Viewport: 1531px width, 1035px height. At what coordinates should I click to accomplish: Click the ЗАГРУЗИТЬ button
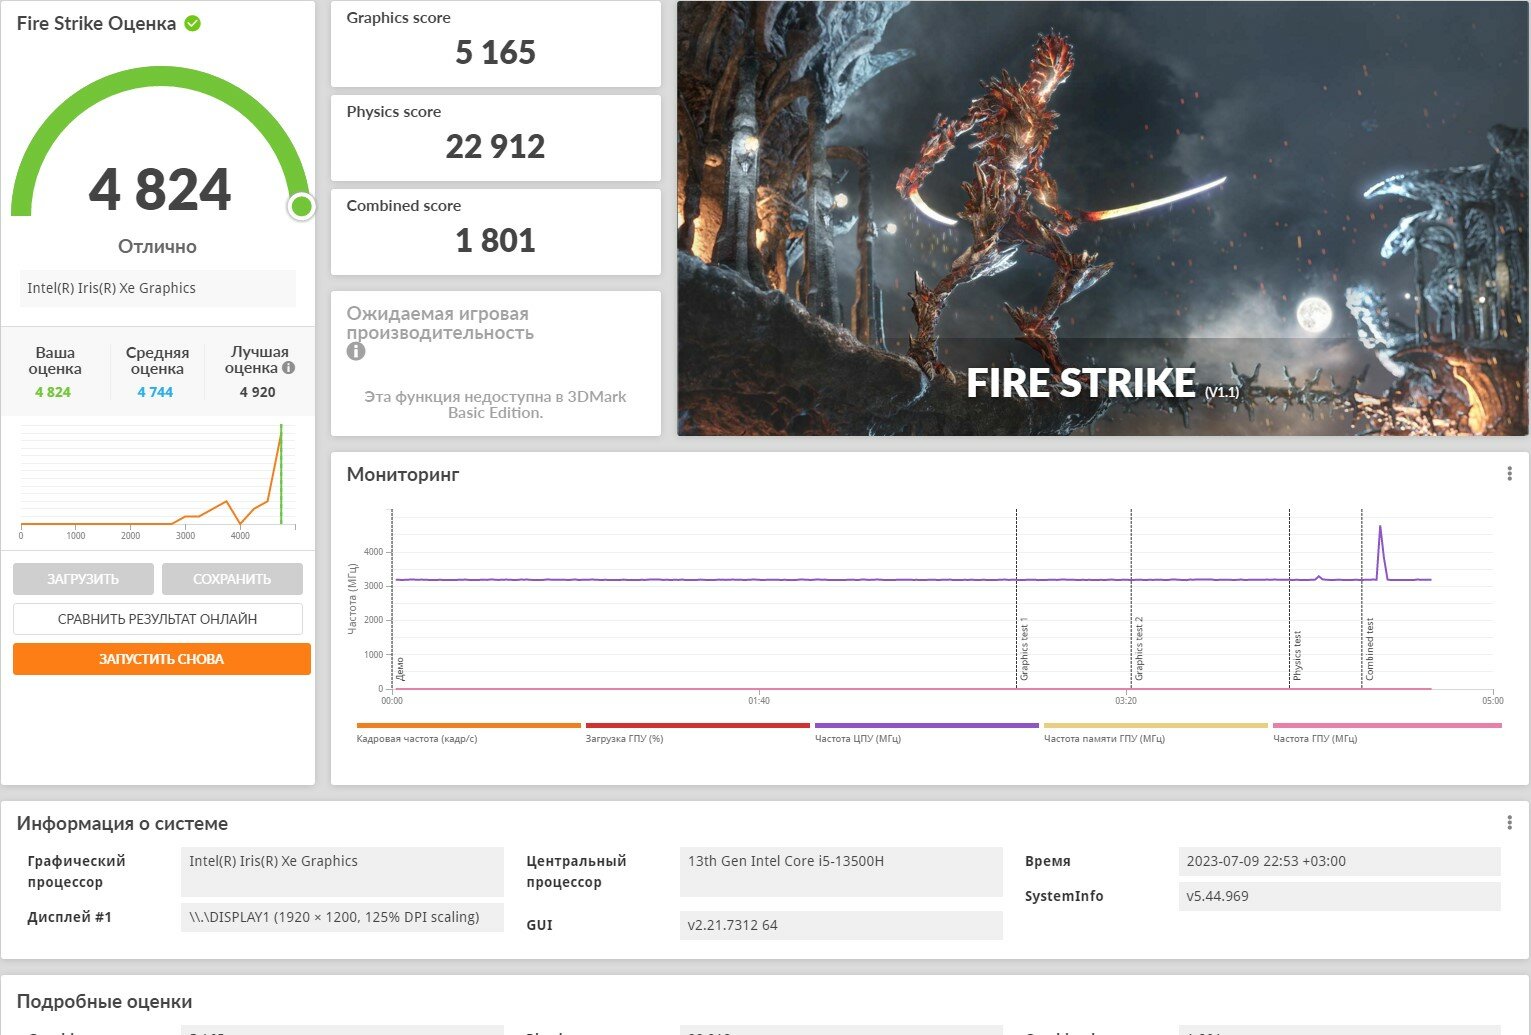click(83, 579)
